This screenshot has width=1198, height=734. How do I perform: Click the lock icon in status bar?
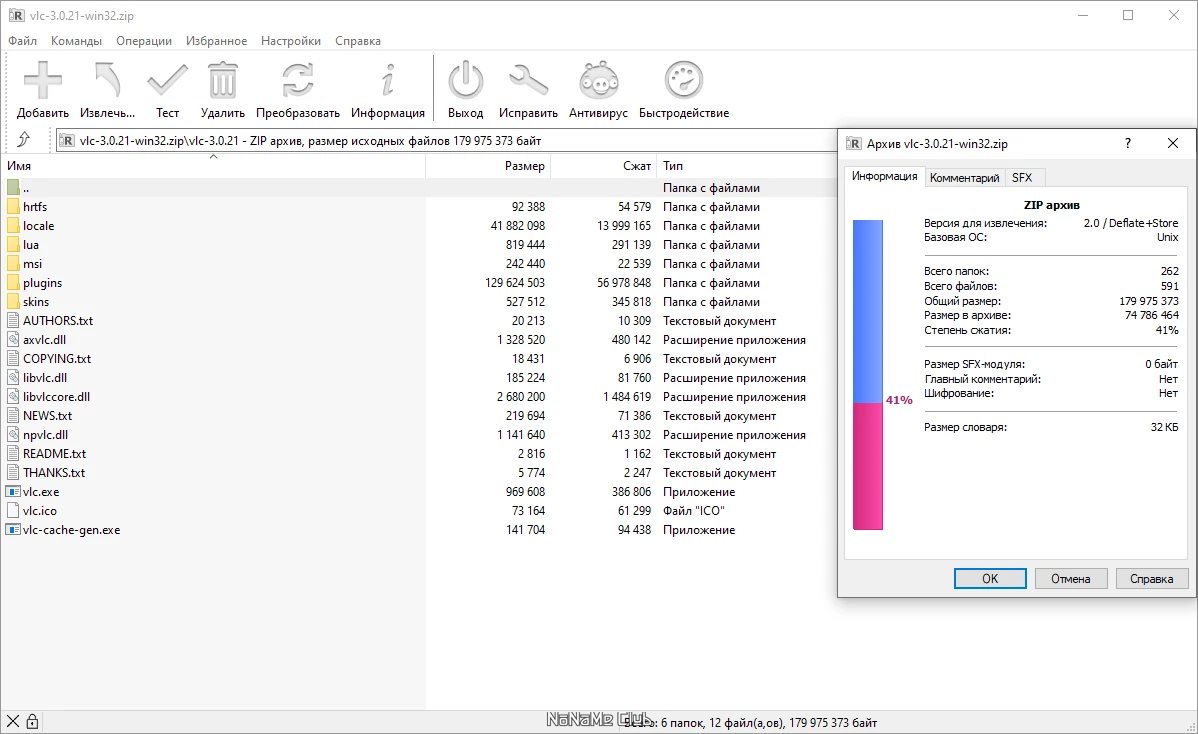pyautogui.click(x=32, y=721)
